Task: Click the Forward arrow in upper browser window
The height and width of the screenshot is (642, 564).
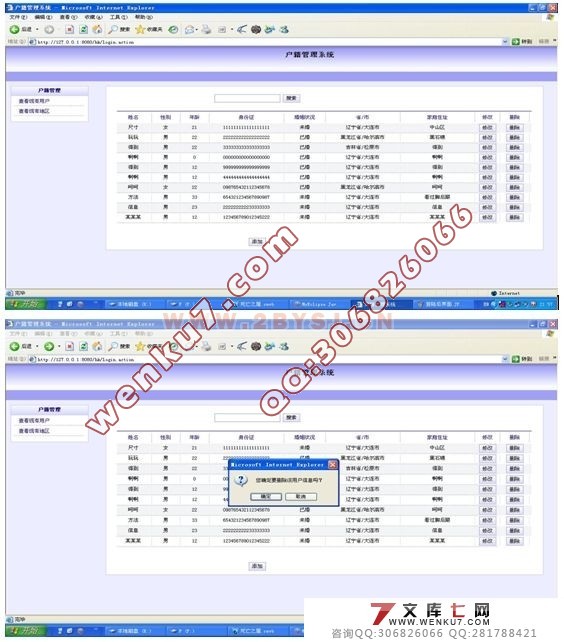Action: pos(49,29)
